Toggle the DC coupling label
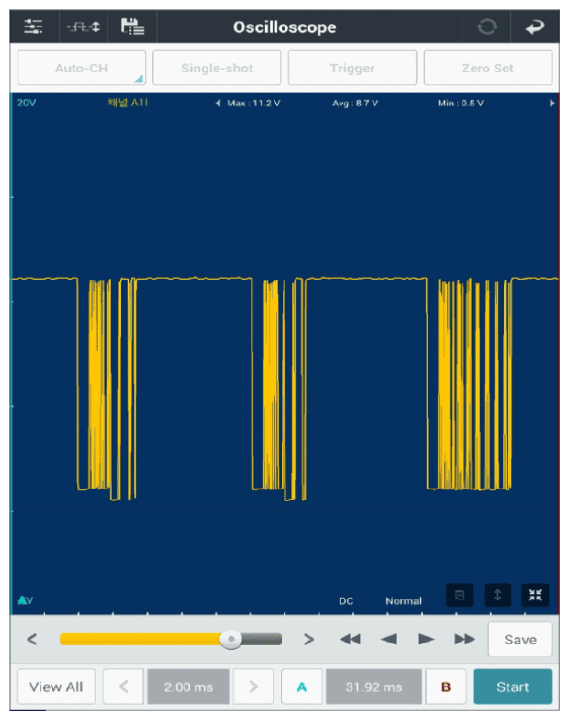The height and width of the screenshot is (720, 569). [346, 601]
